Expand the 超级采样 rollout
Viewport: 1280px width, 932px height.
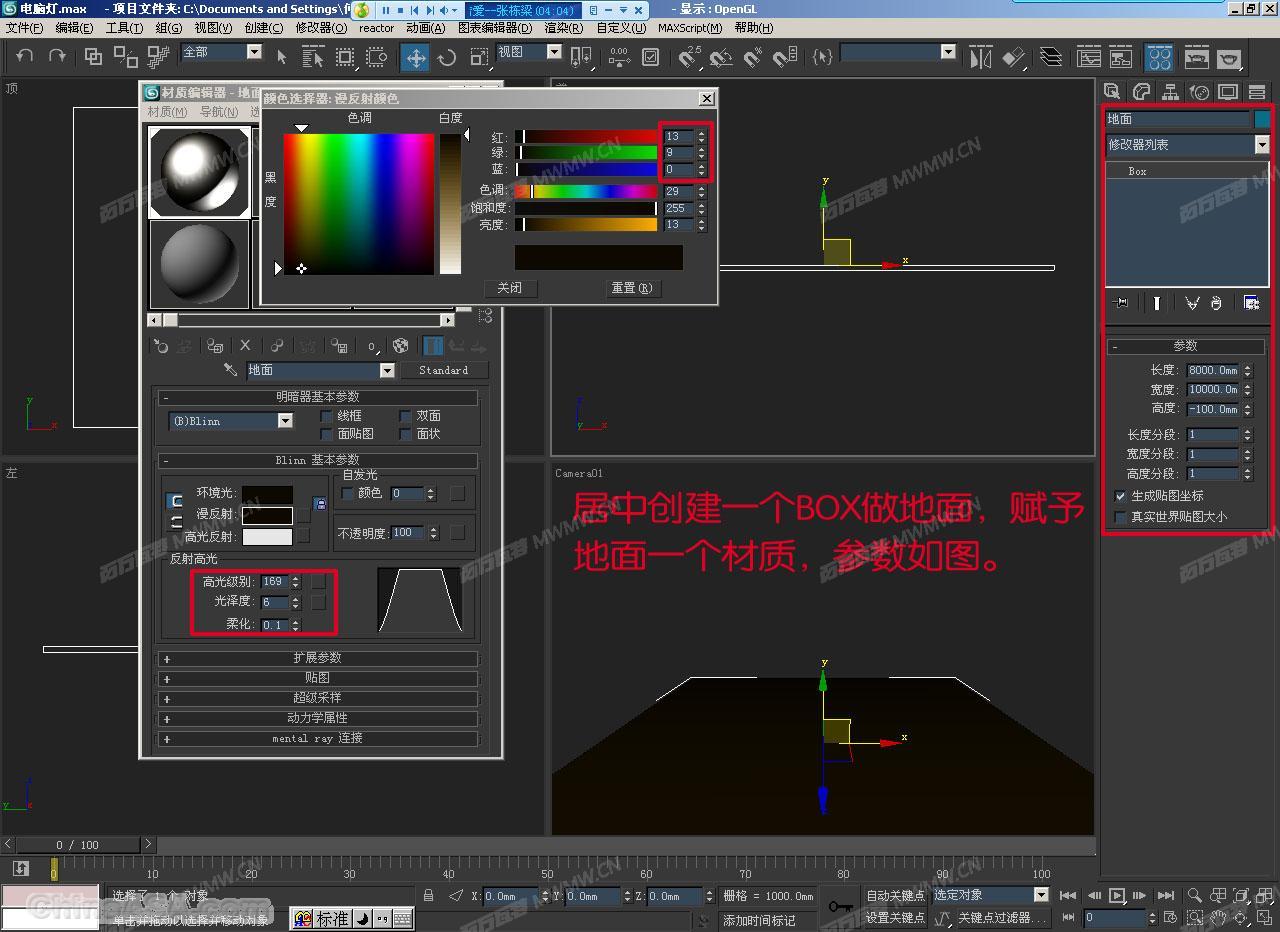(x=318, y=698)
